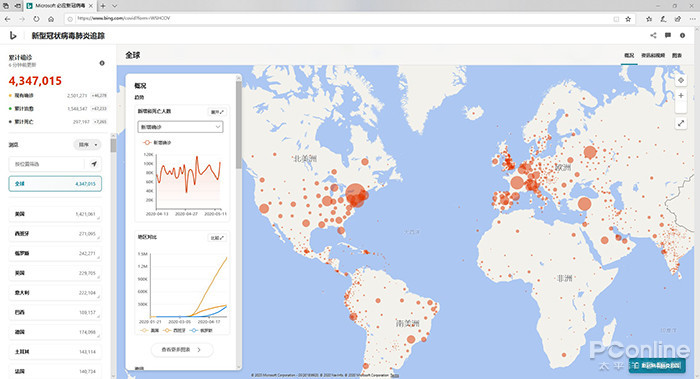
Task: Zoom in the map with plus button
Action: click(681, 96)
